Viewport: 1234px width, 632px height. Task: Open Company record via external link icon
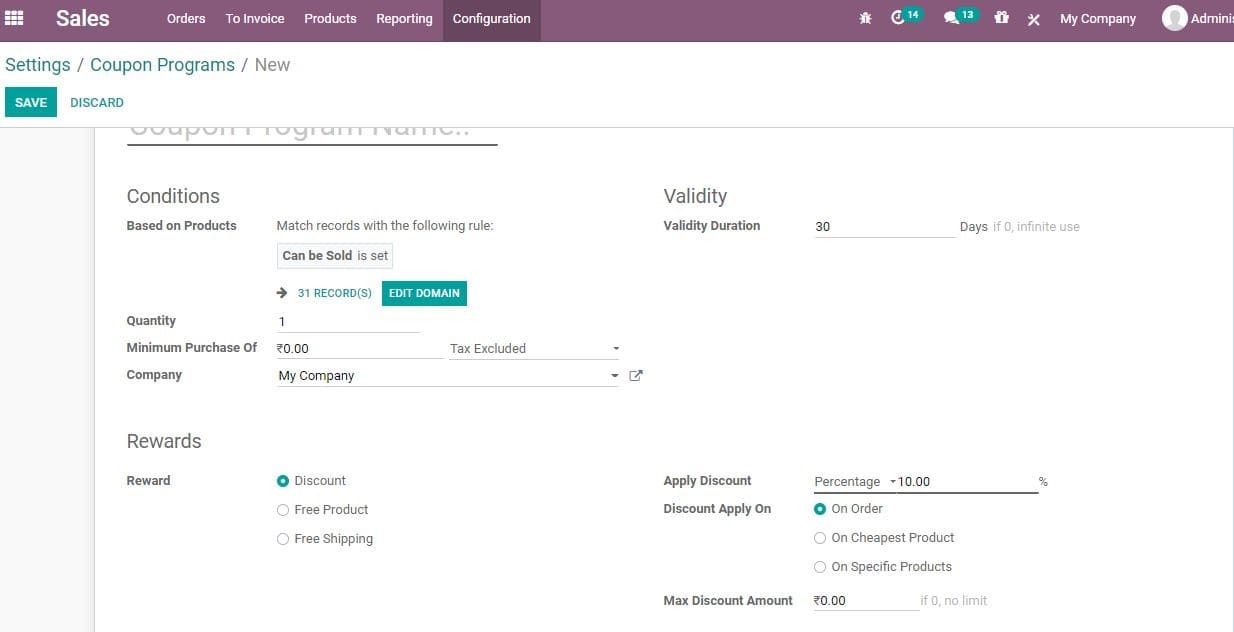tap(636, 375)
